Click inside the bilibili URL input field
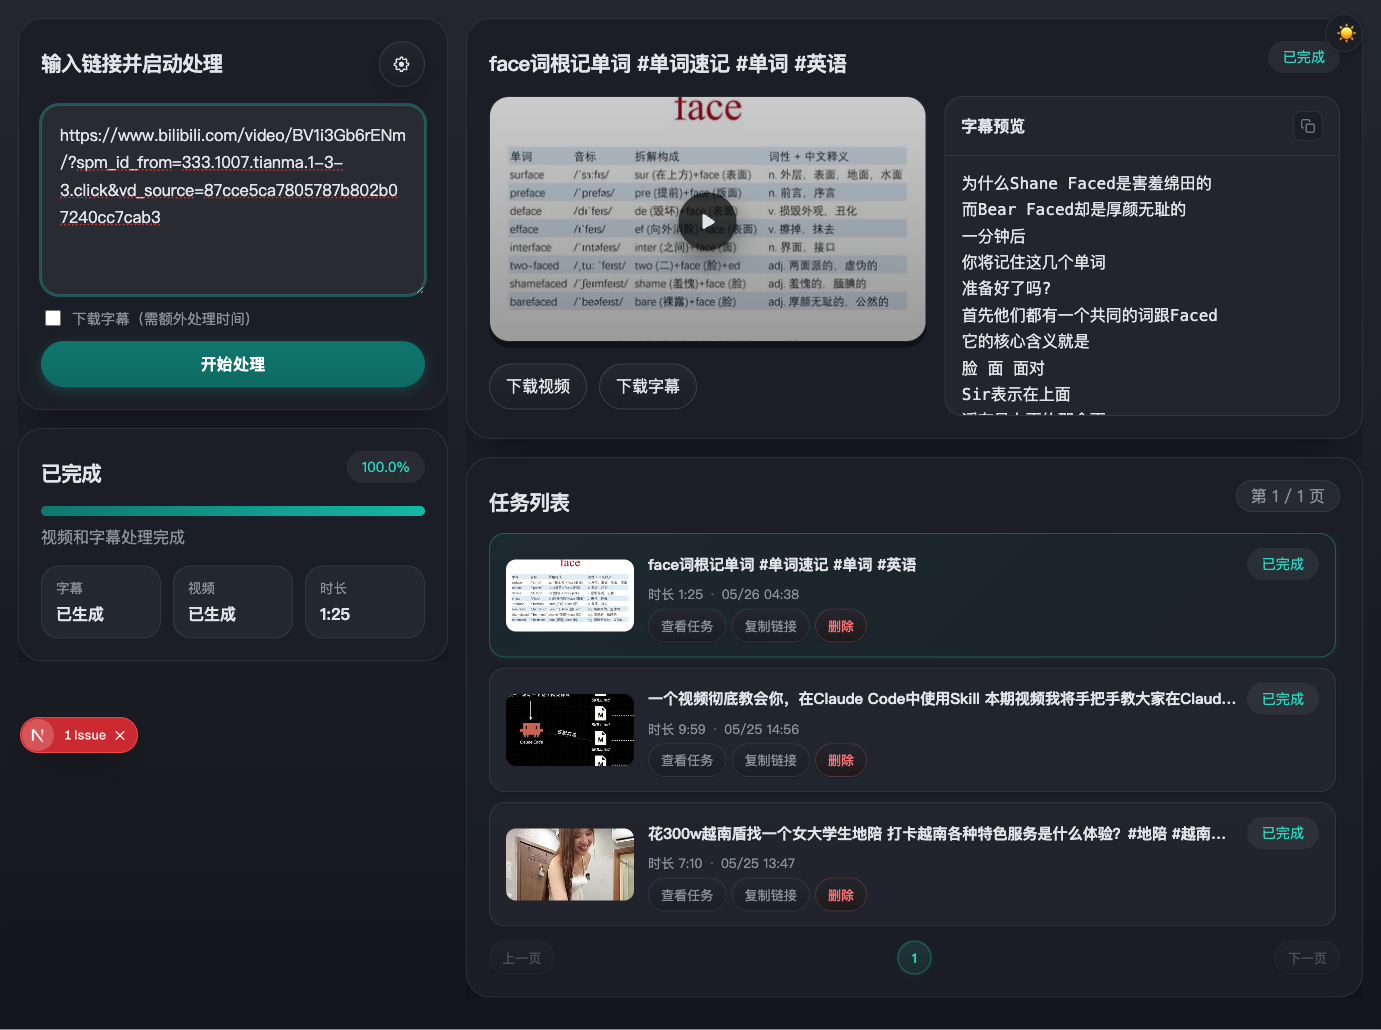The height and width of the screenshot is (1030, 1381). coord(233,200)
